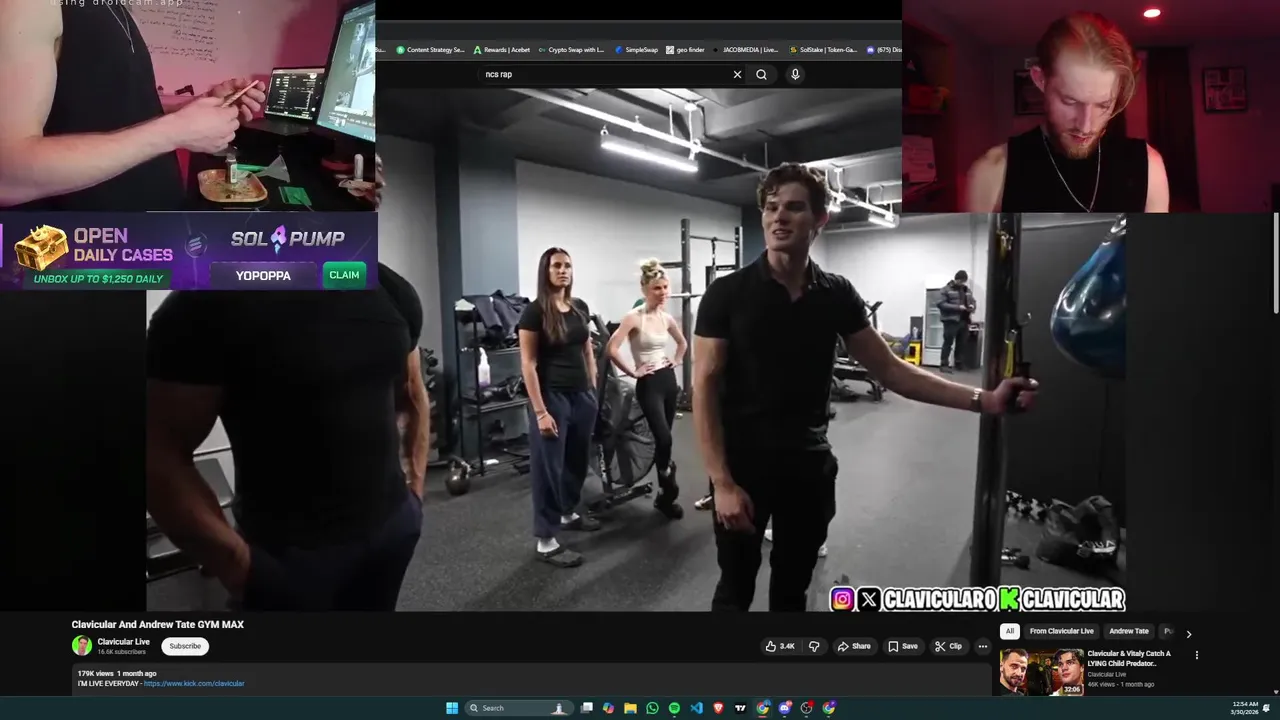Create a Clip of the video

point(948,646)
